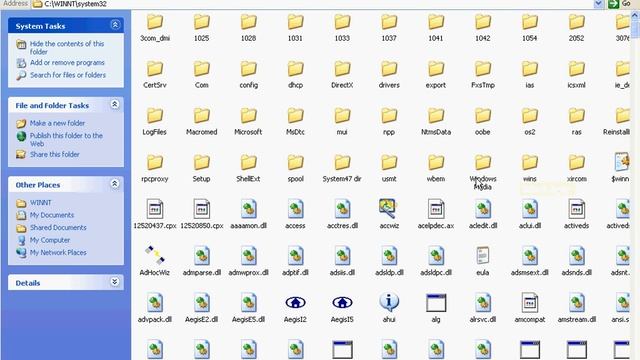Viewport: 640px width, 360px height.
Task: Click Hide the contents of this folder
Action: [67, 47]
